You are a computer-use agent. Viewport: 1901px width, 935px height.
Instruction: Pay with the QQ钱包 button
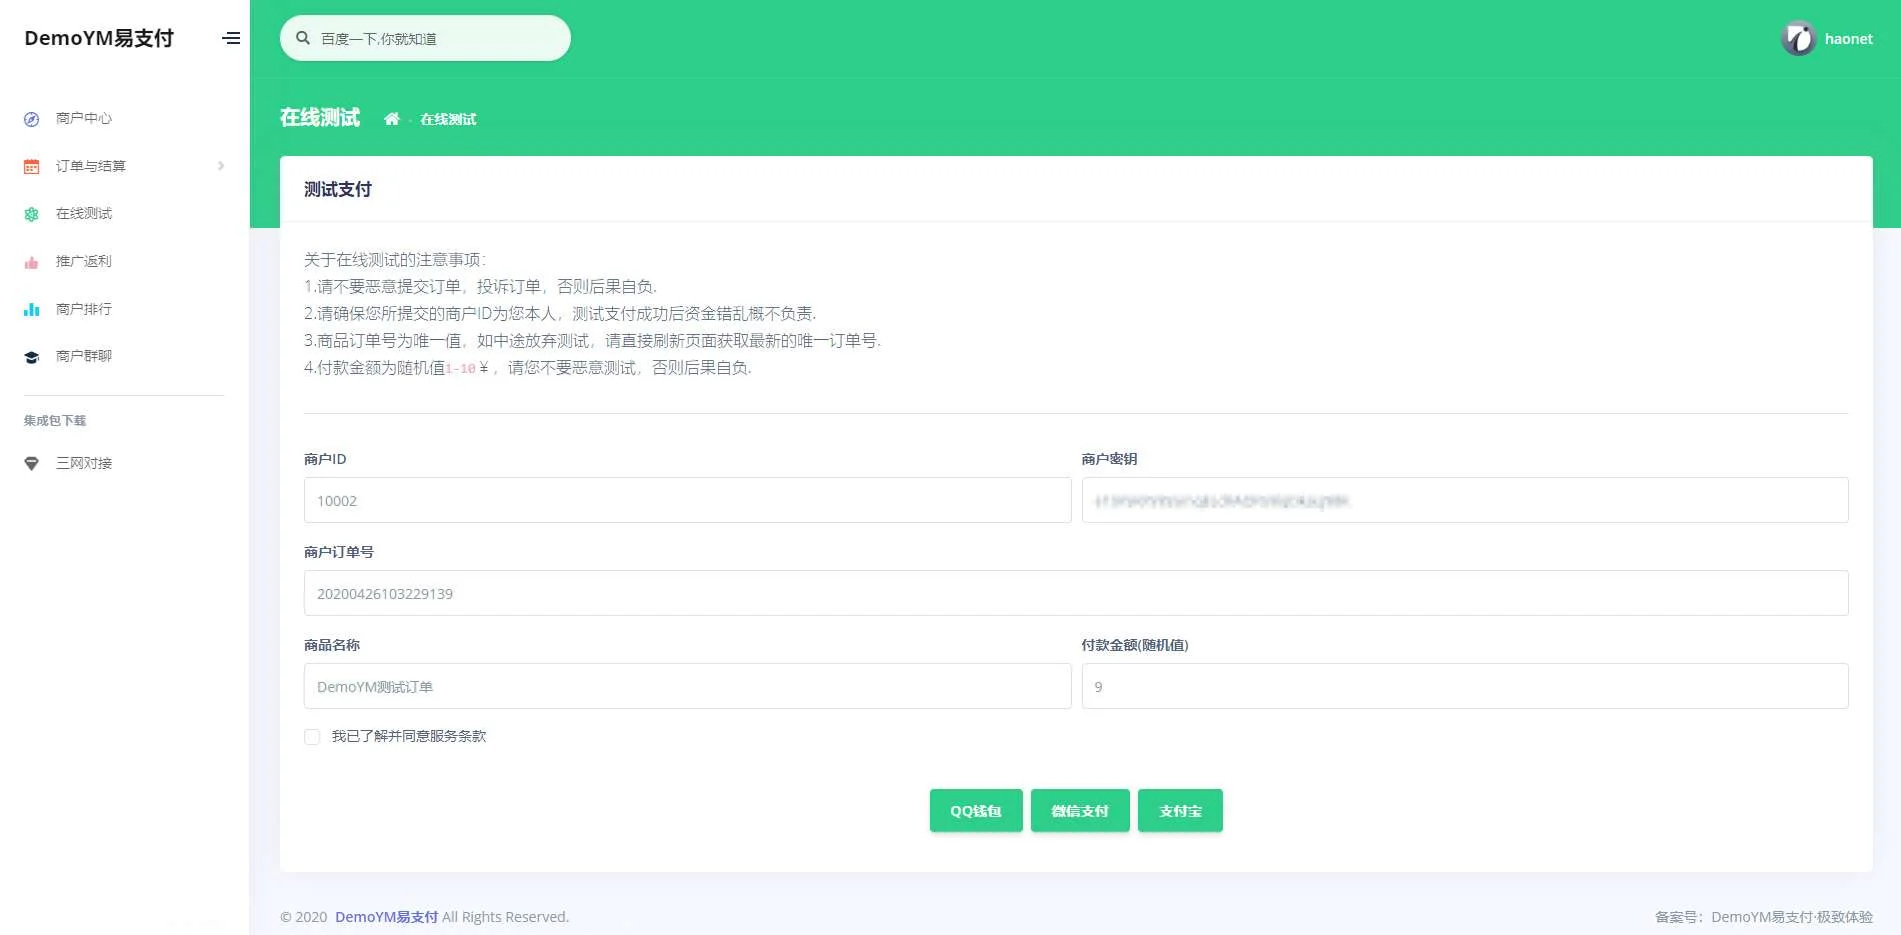[975, 811]
